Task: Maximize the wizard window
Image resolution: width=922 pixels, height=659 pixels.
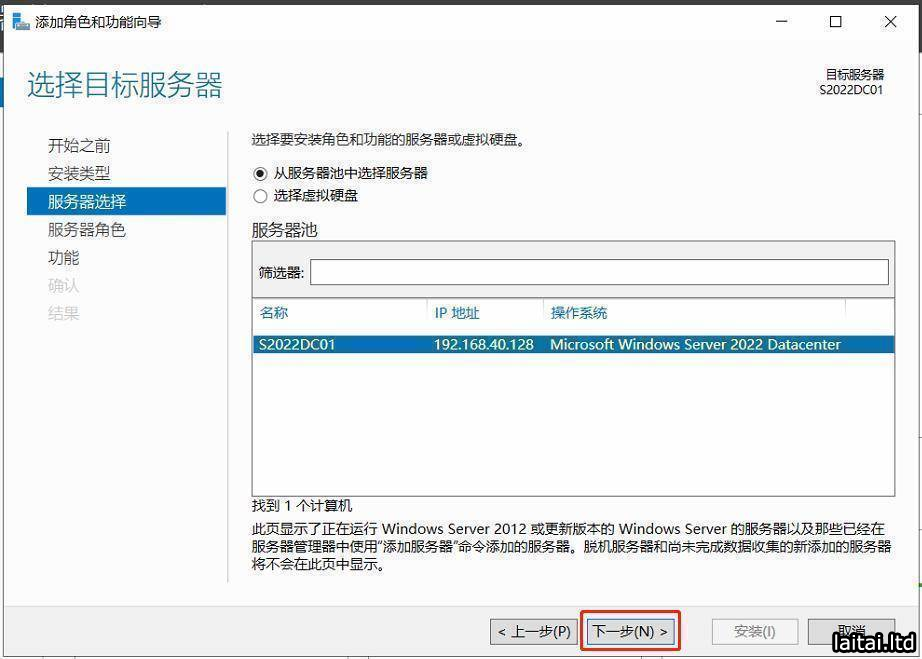Action: tap(836, 21)
